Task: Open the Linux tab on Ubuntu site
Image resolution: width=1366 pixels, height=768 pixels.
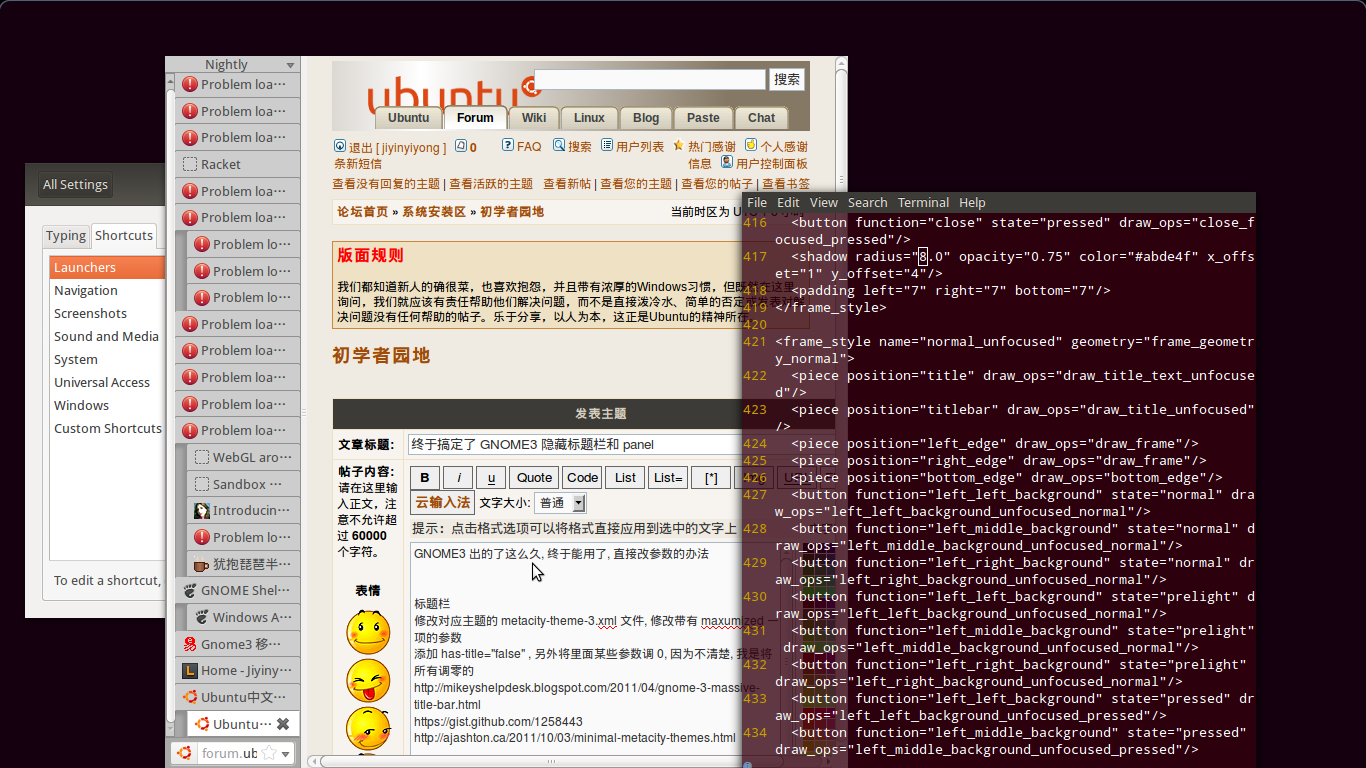Action: 589,118
